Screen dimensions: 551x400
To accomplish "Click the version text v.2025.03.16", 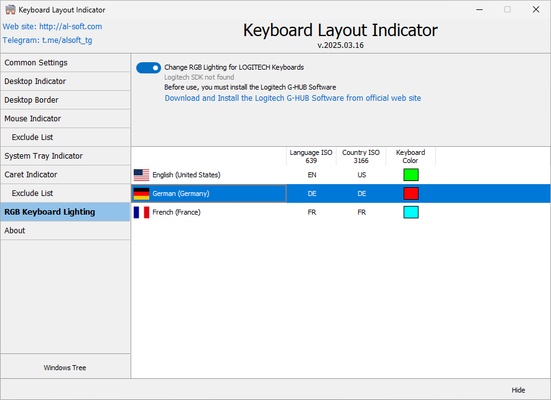I will point(340,45).
